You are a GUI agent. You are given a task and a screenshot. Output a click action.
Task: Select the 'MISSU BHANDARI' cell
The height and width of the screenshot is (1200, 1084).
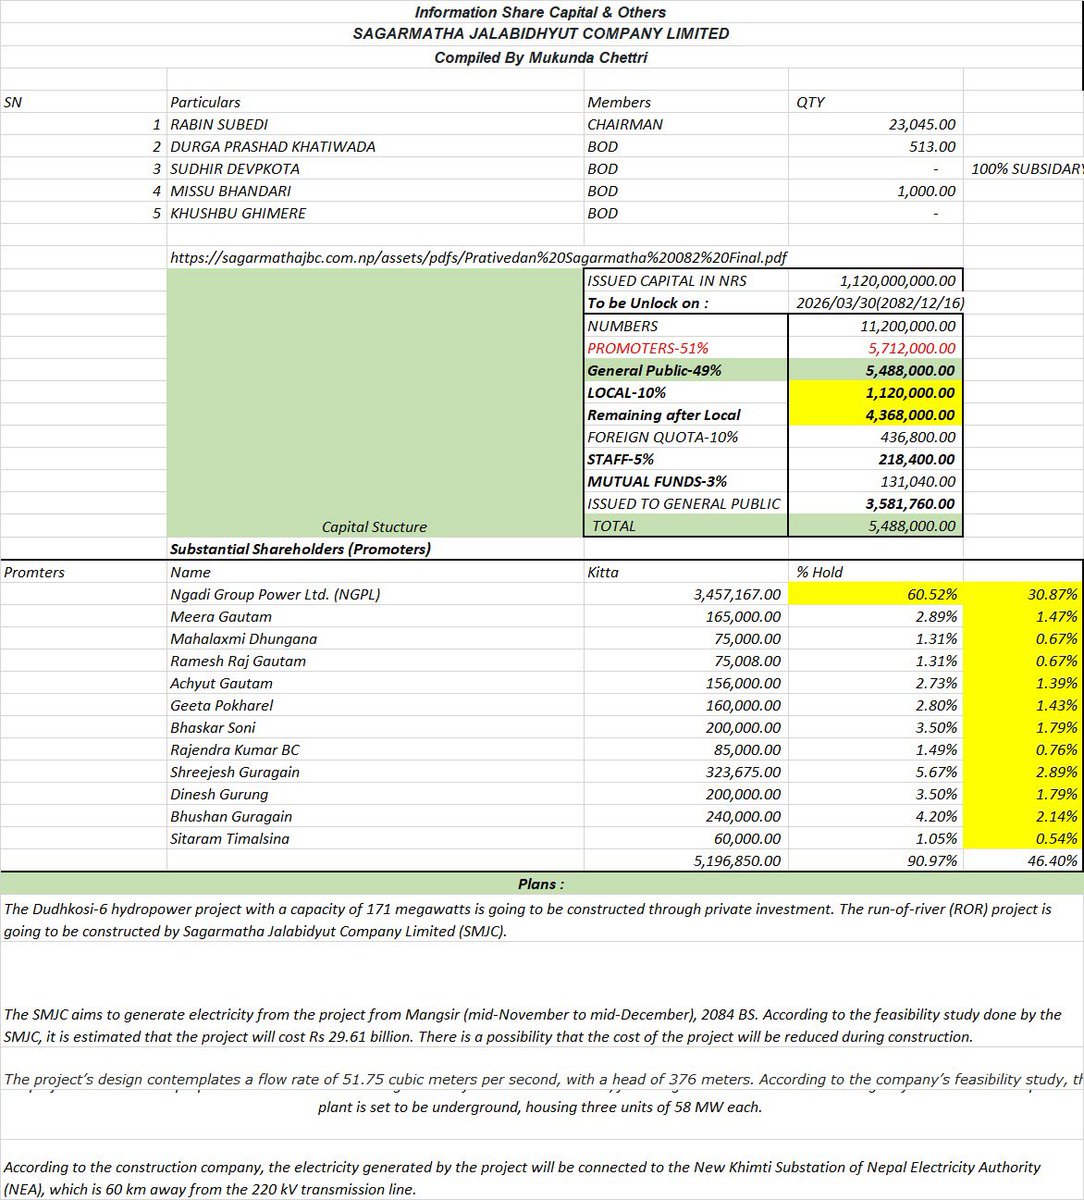tap(374, 191)
